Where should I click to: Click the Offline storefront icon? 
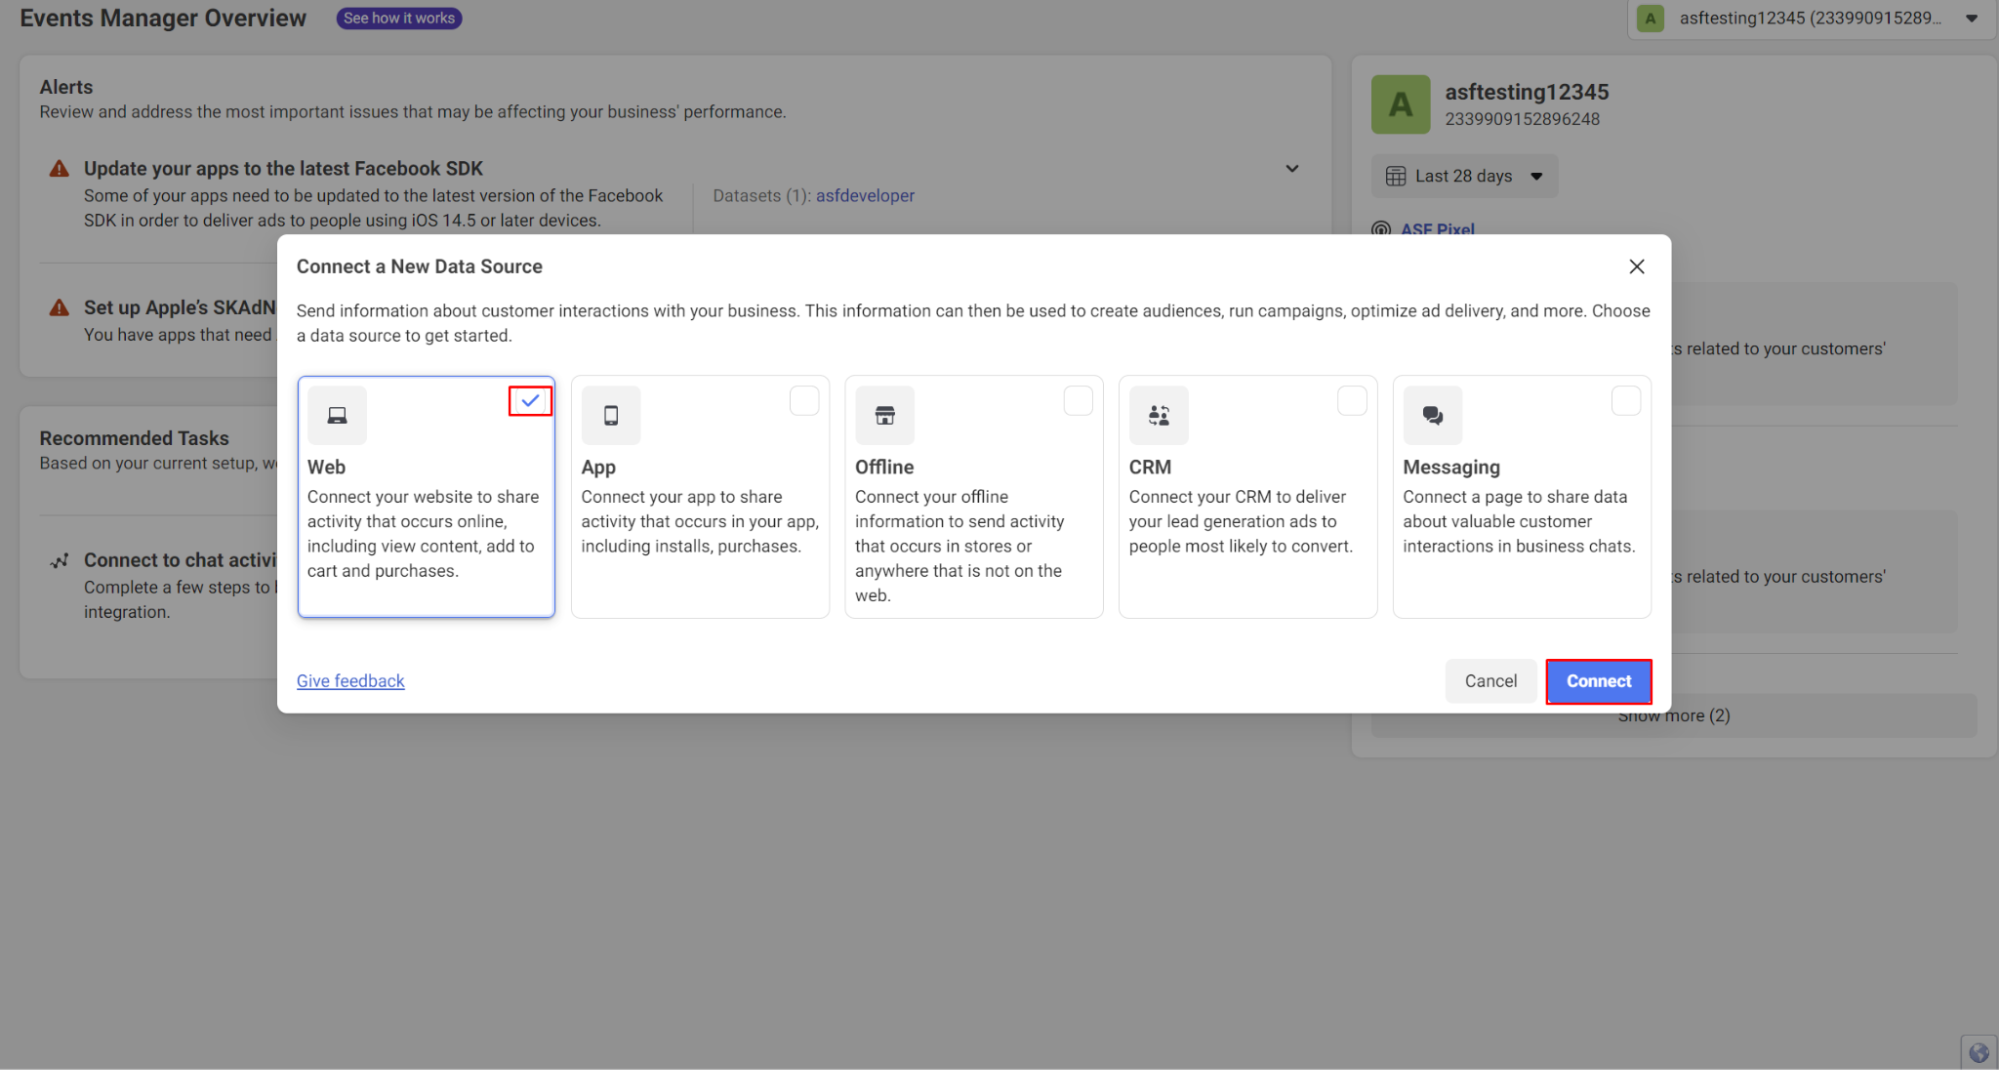885,415
